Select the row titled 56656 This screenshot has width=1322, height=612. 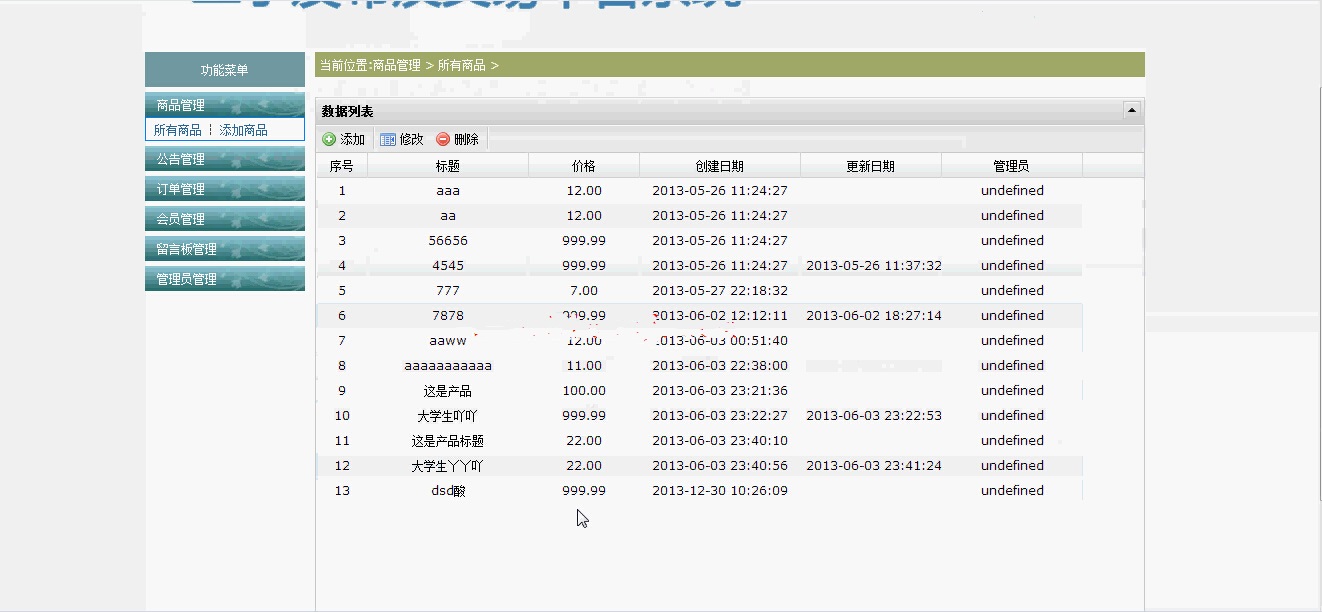click(x=699, y=240)
